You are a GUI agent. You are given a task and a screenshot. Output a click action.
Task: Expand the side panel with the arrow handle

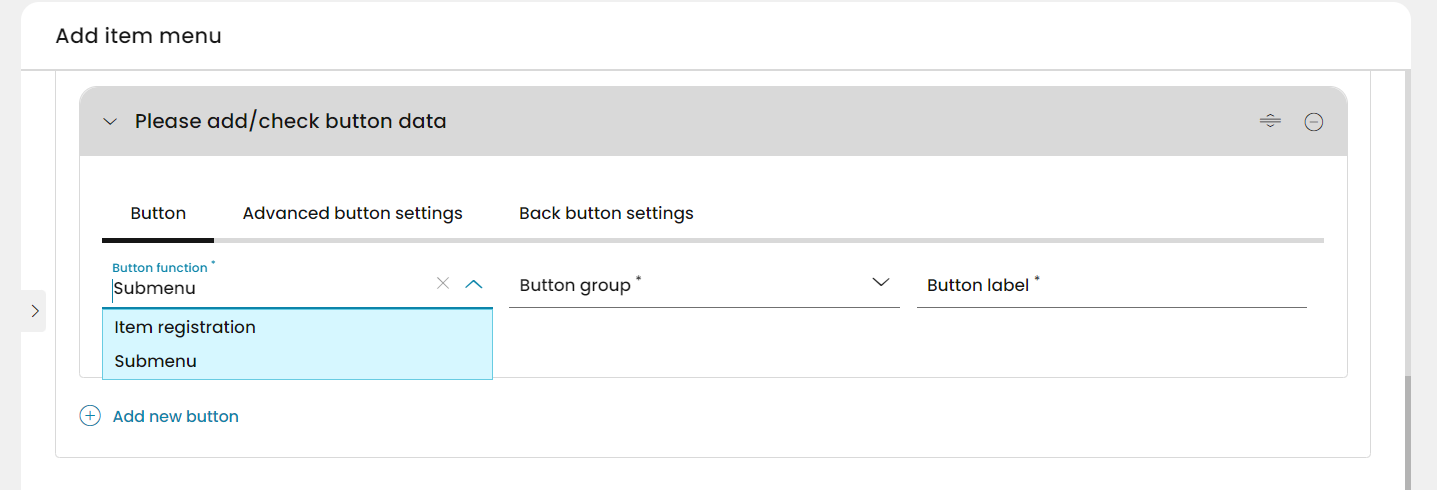coord(34,311)
